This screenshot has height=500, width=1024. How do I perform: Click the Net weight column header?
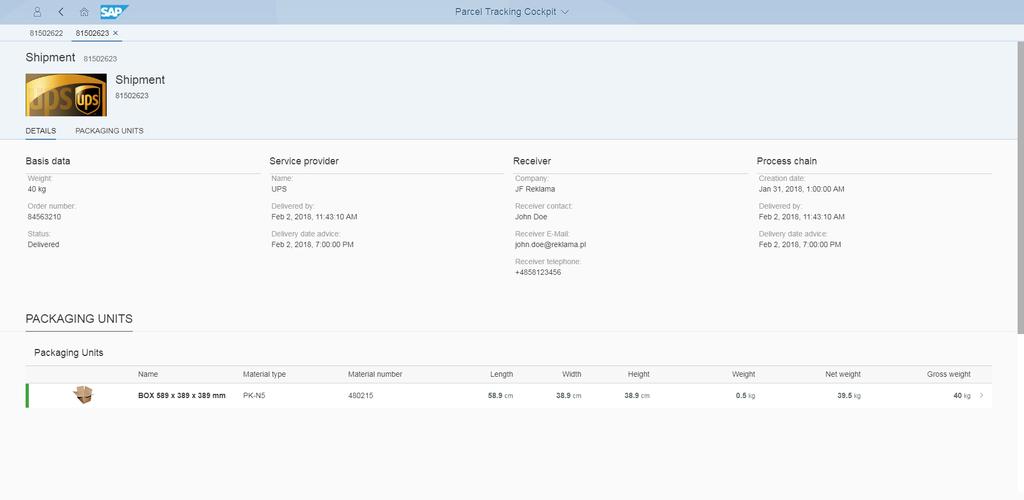pos(843,374)
